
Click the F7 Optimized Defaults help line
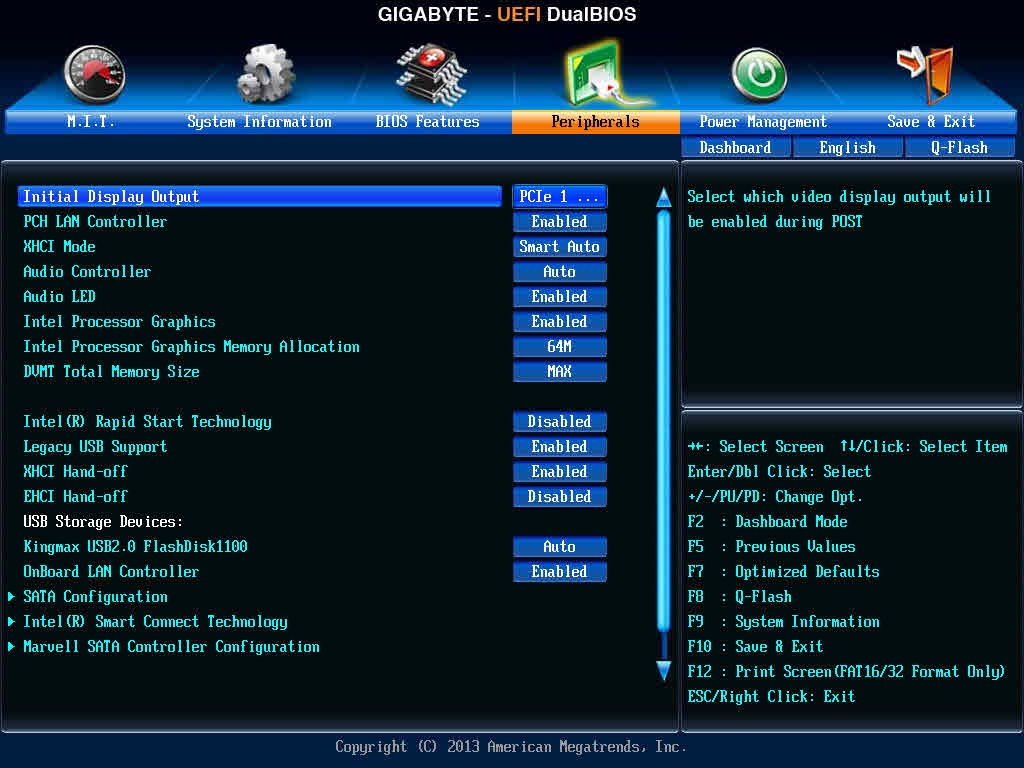[x=784, y=572]
